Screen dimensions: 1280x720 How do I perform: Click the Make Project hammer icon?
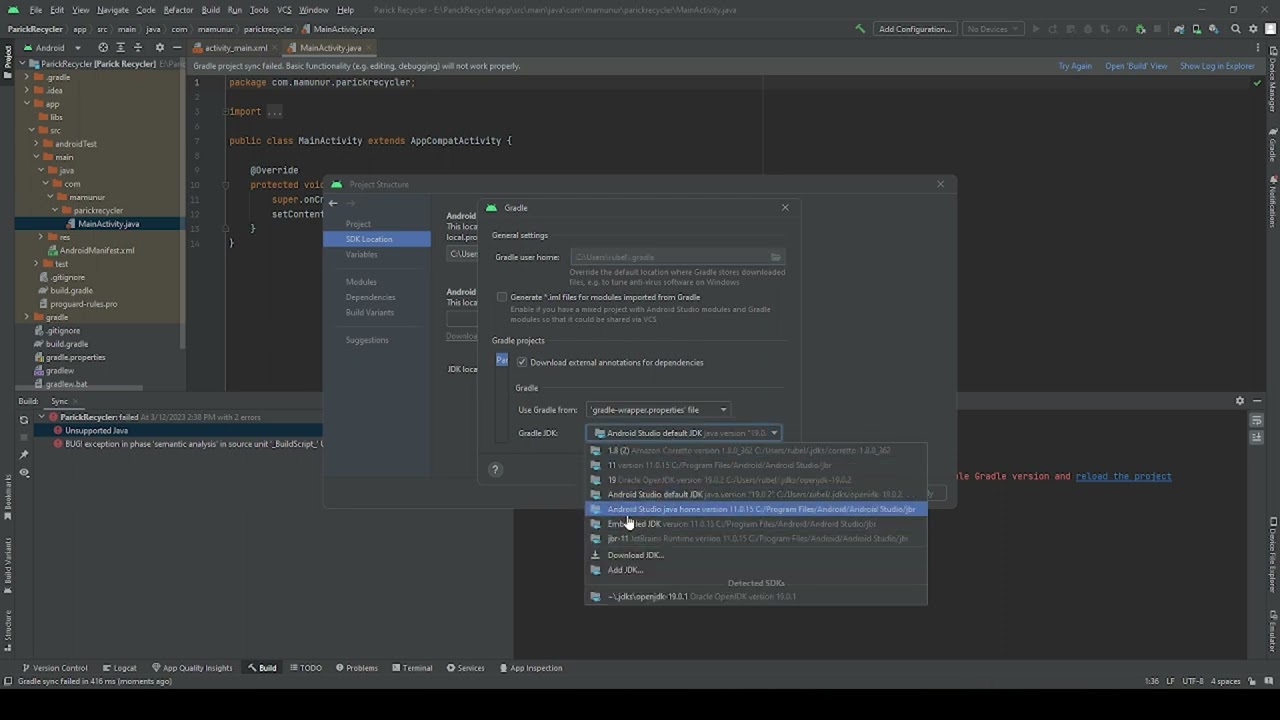(x=860, y=29)
